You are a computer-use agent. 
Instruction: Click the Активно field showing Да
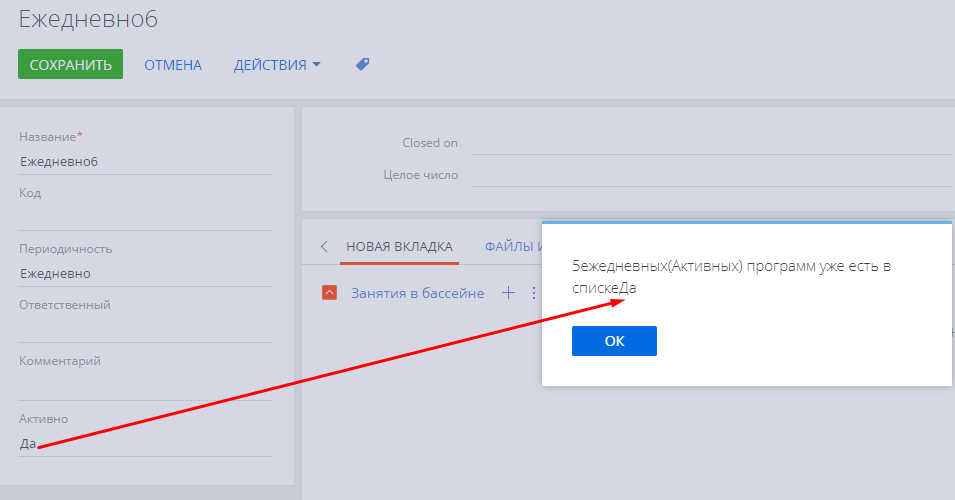(146, 444)
